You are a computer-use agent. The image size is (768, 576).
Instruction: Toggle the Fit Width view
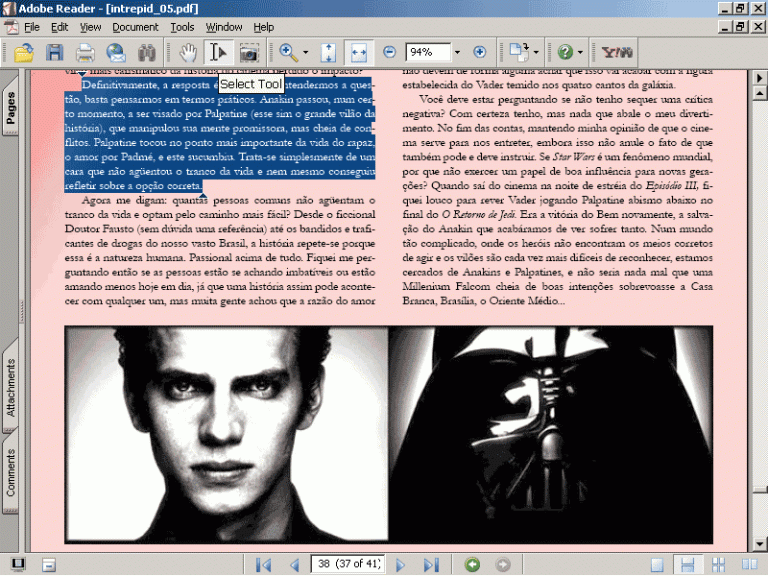point(359,52)
